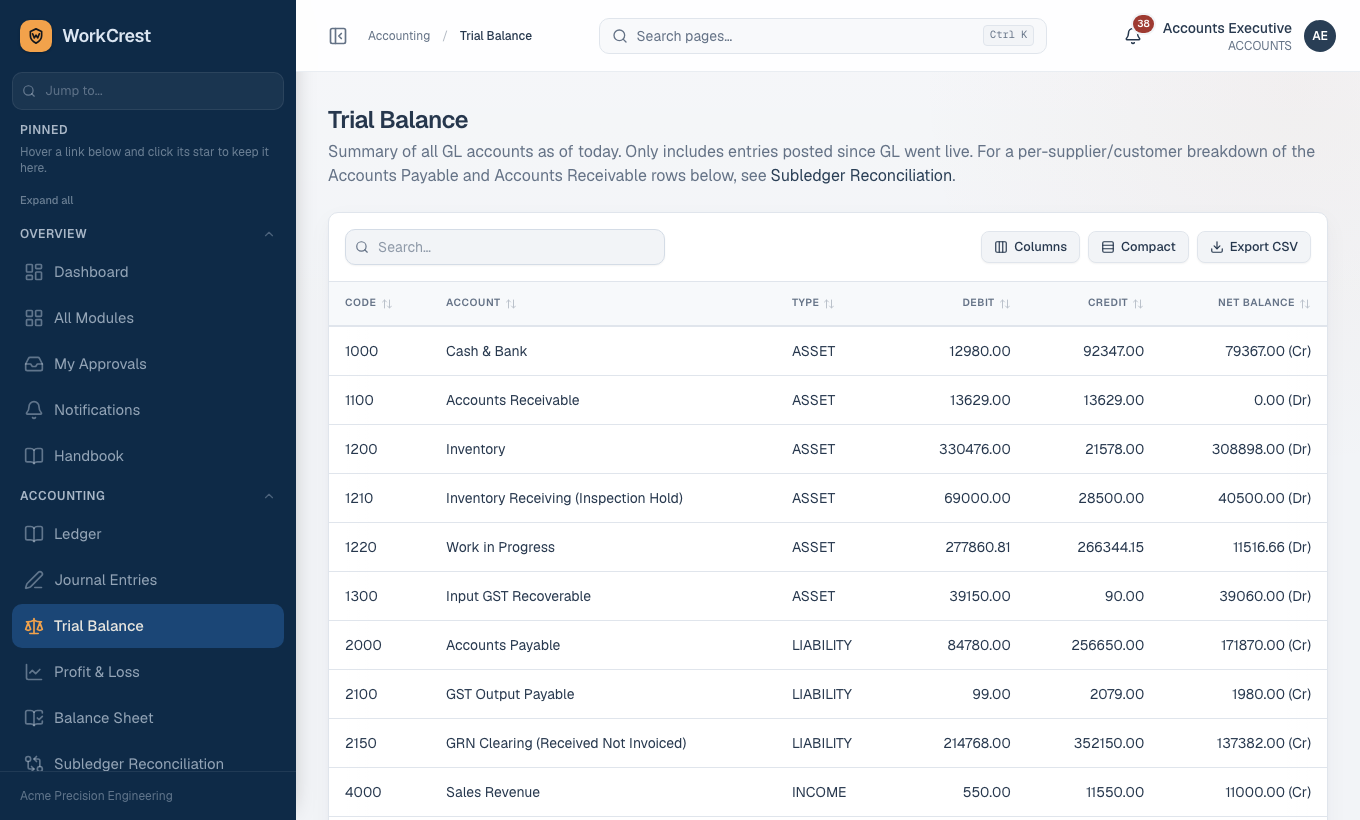The height and width of the screenshot is (820, 1360).
Task: Sort by the Account column sort icon
Action: (511, 303)
